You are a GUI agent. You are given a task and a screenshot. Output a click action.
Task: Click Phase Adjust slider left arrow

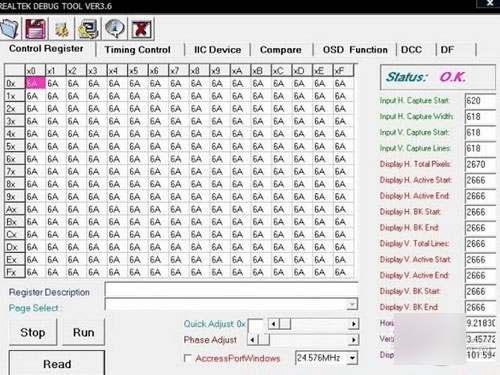(252, 340)
